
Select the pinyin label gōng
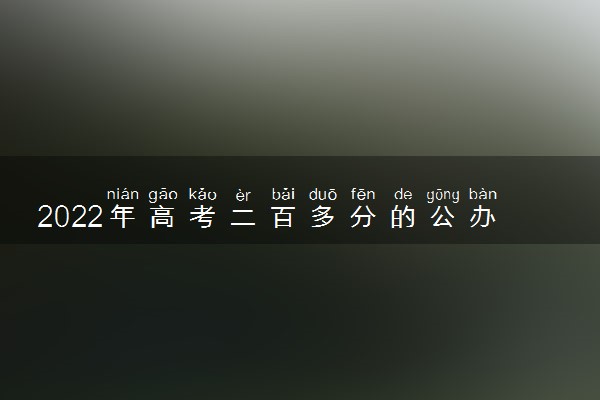pyautogui.click(x=443, y=195)
